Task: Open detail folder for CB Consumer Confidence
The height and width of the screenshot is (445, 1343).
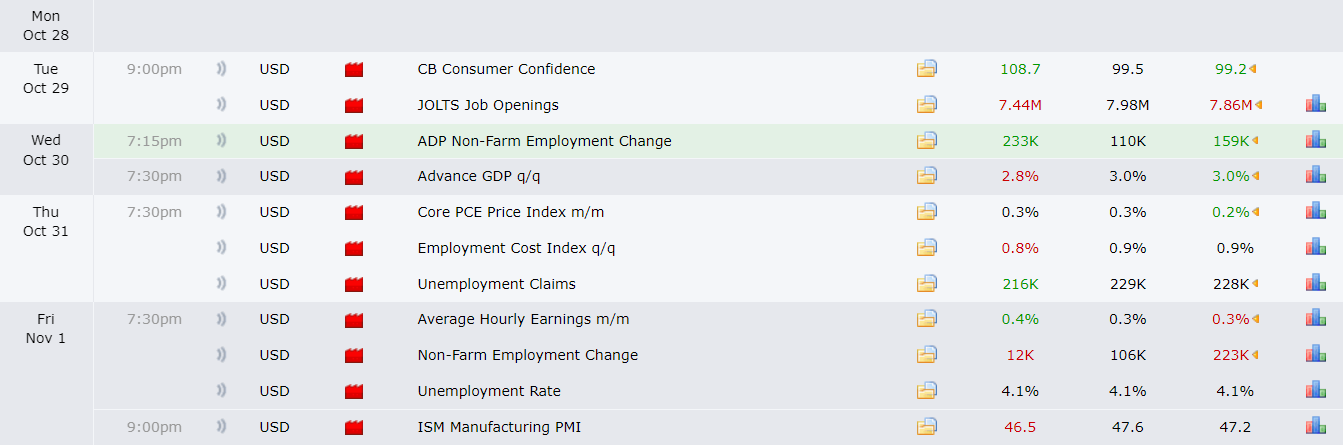Action: click(x=927, y=69)
